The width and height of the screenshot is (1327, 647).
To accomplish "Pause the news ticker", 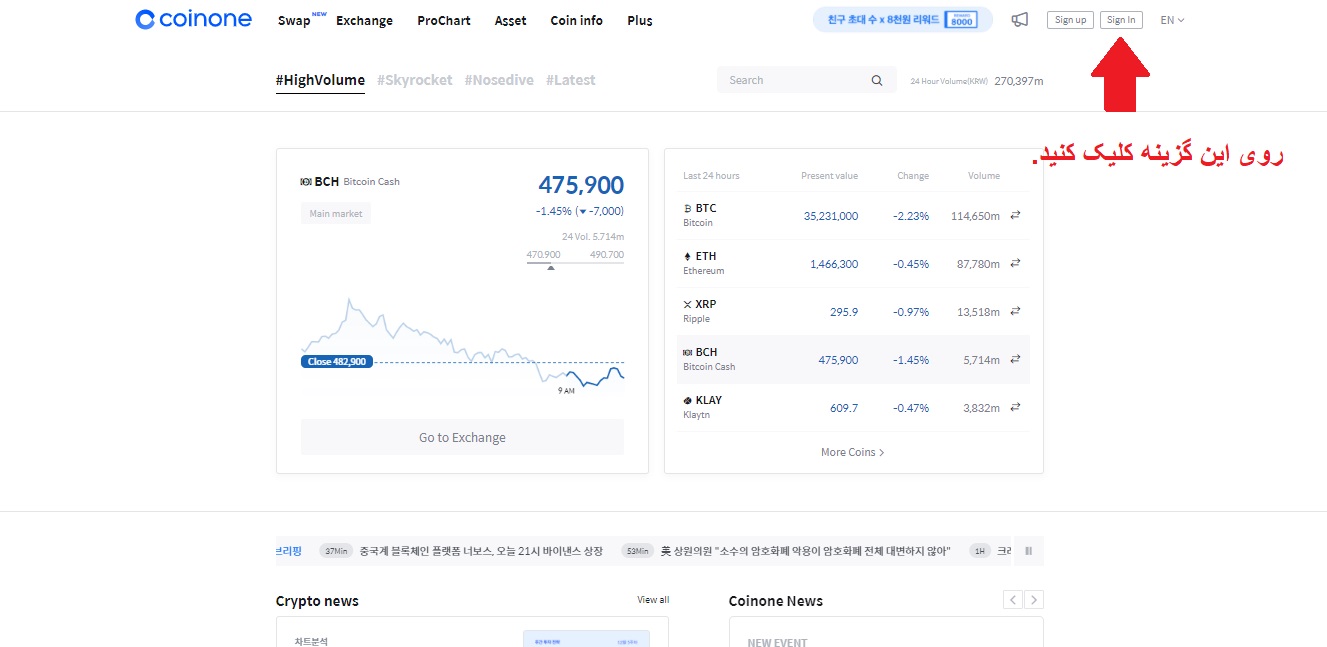I will tap(1028, 550).
